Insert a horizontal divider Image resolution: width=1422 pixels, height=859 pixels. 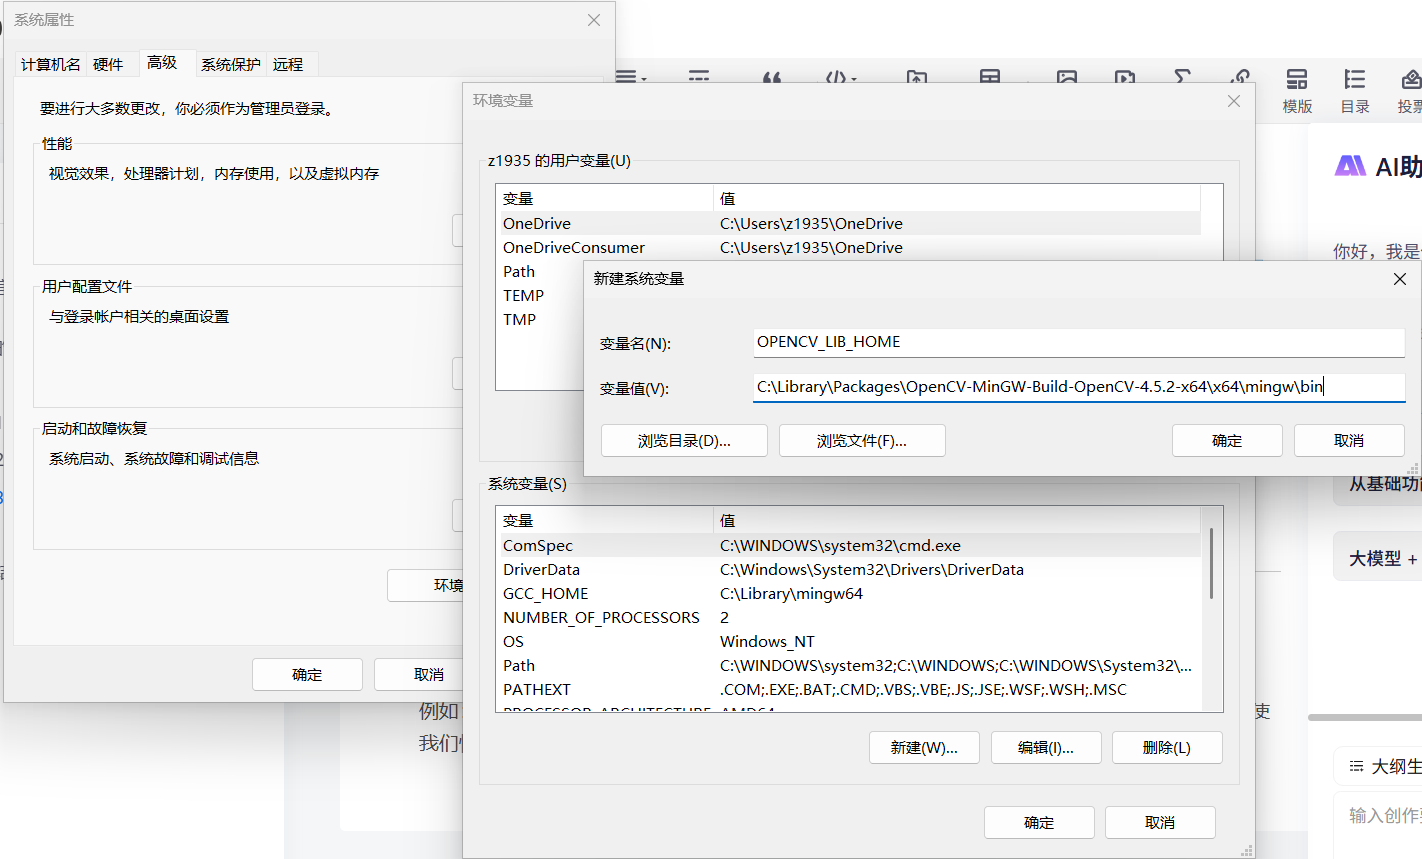point(697,78)
